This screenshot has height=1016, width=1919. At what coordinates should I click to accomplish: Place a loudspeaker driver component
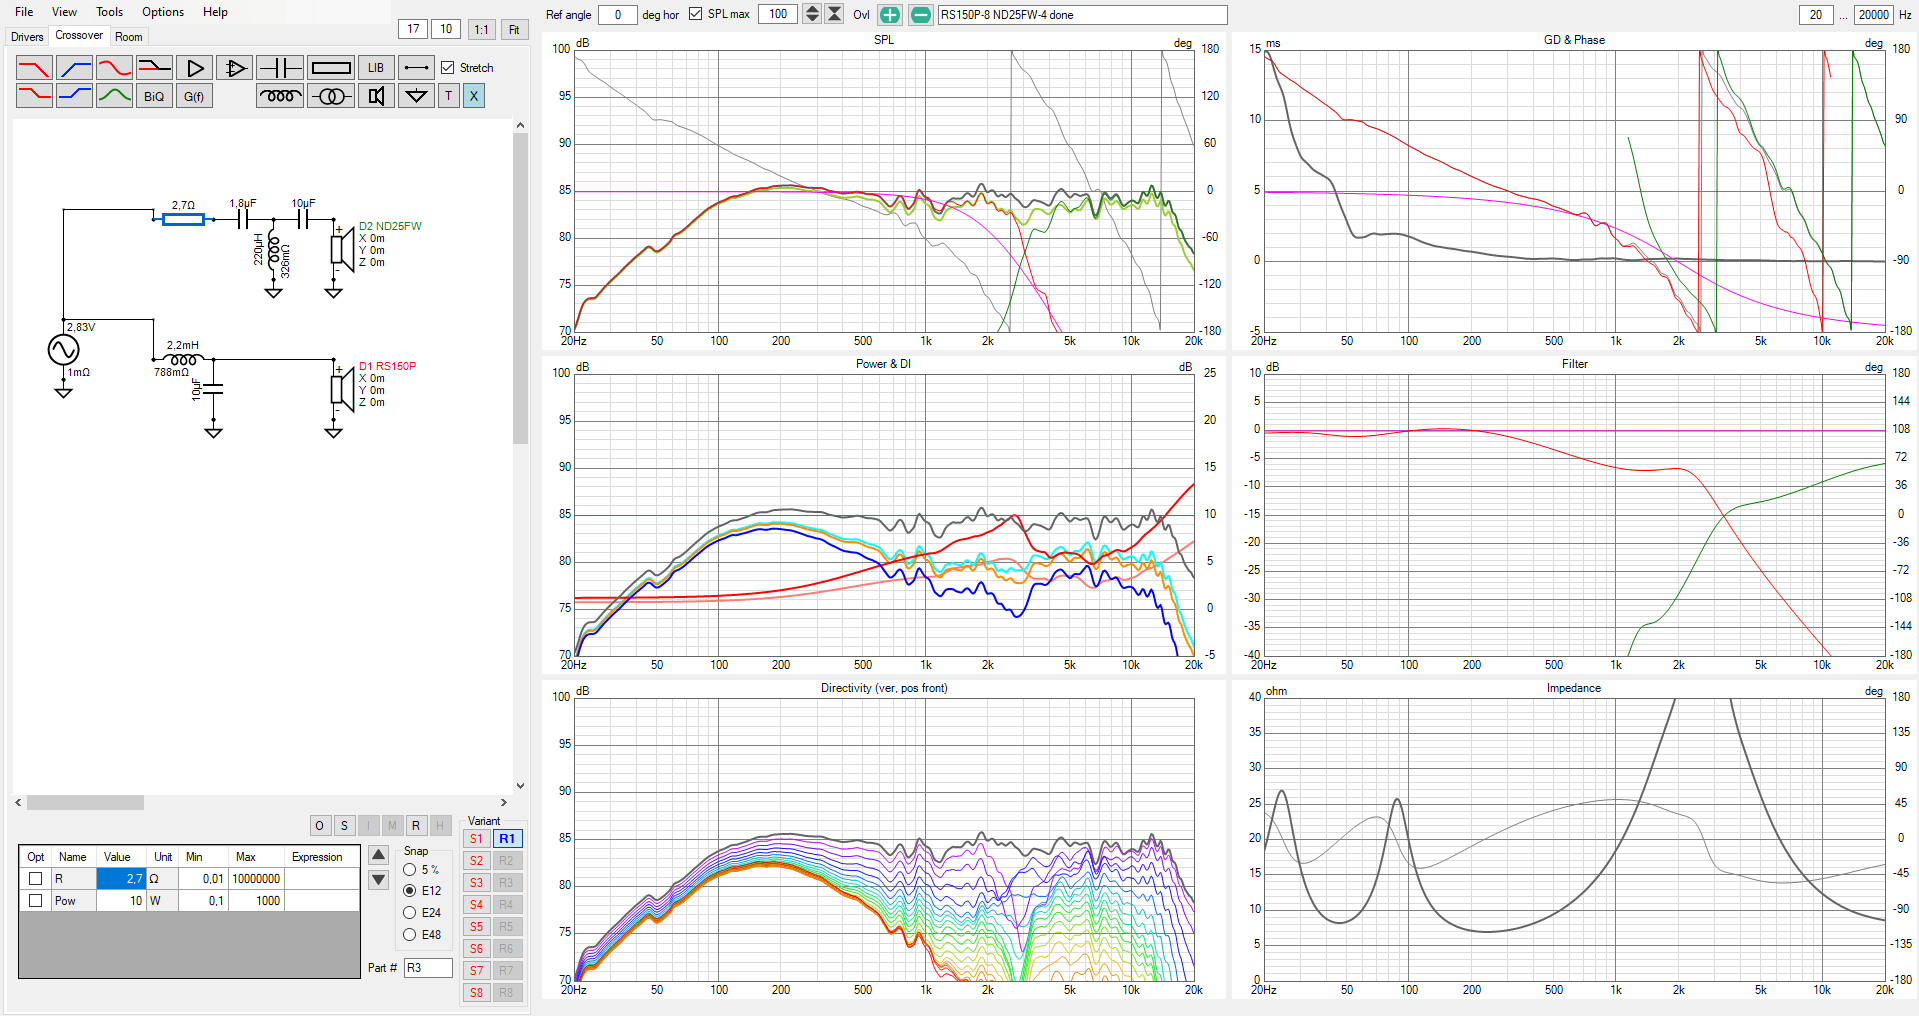[376, 96]
